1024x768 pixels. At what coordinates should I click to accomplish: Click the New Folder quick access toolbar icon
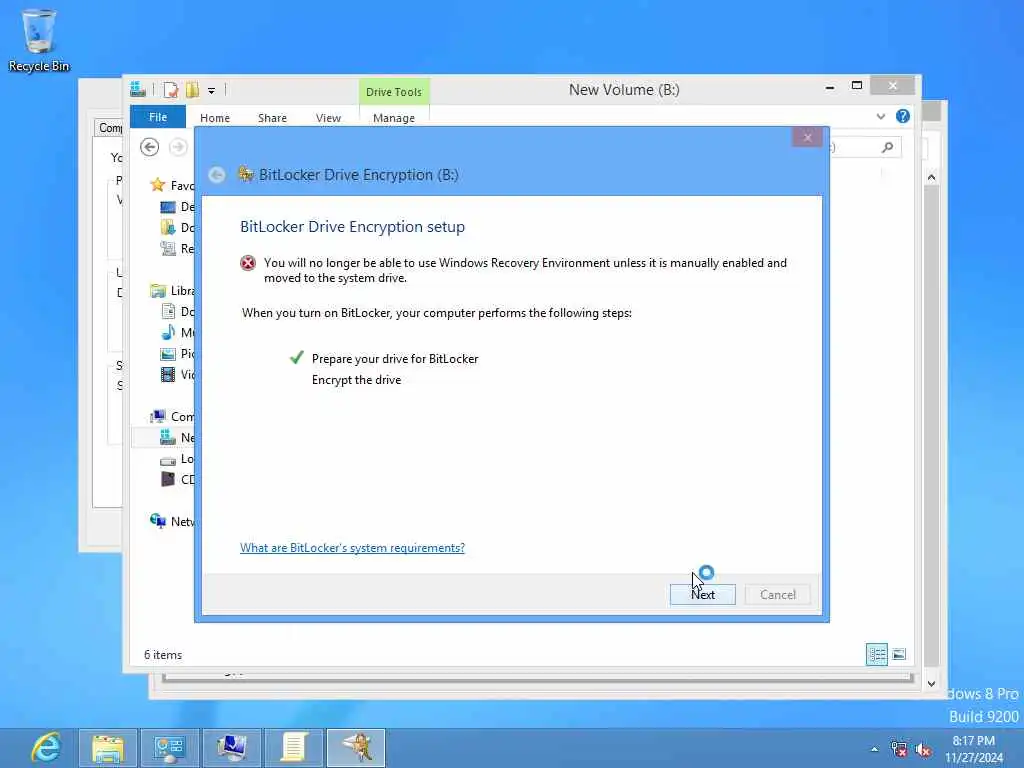[193, 89]
